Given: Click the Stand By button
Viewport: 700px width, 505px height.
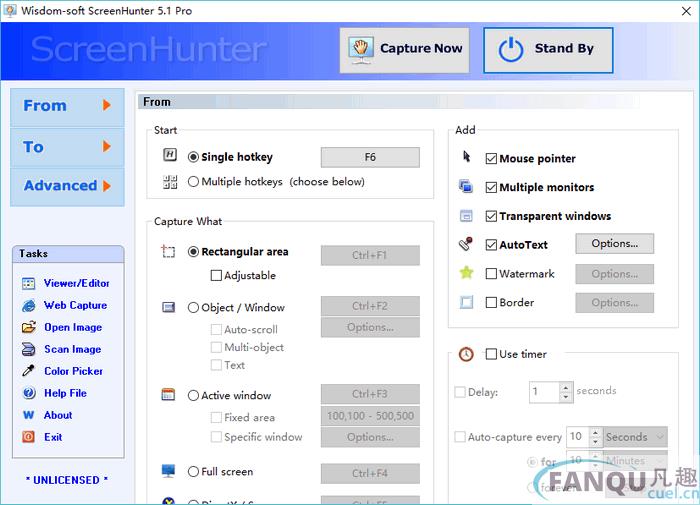Looking at the screenshot, I should click(x=548, y=49).
